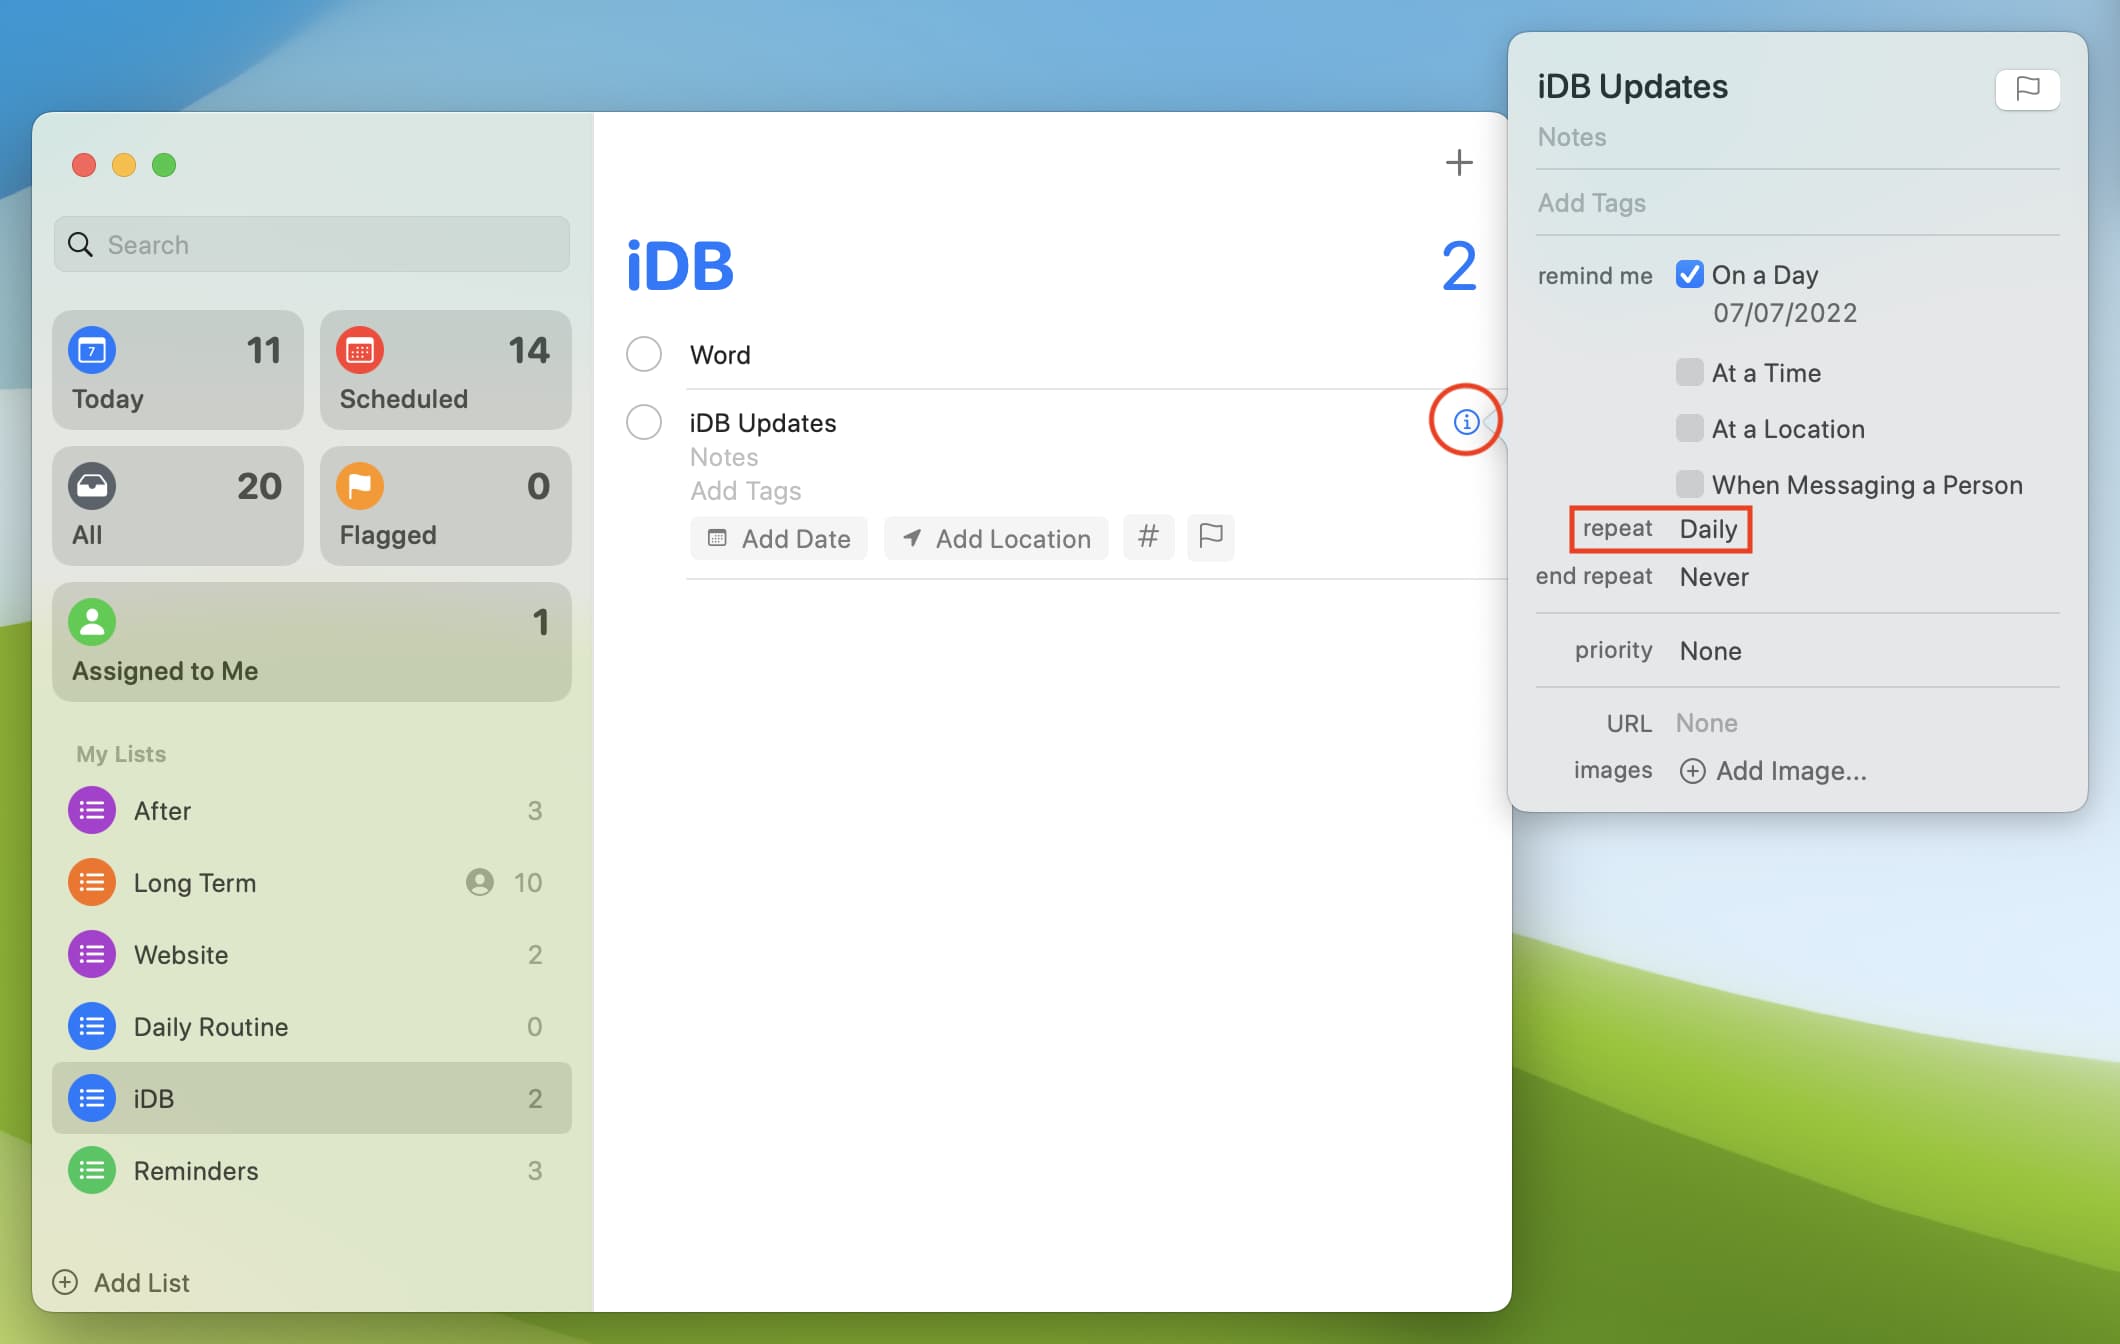The height and width of the screenshot is (1344, 2120).
Task: Enable When Messaging a Person checkbox
Action: pyautogui.click(x=1690, y=484)
